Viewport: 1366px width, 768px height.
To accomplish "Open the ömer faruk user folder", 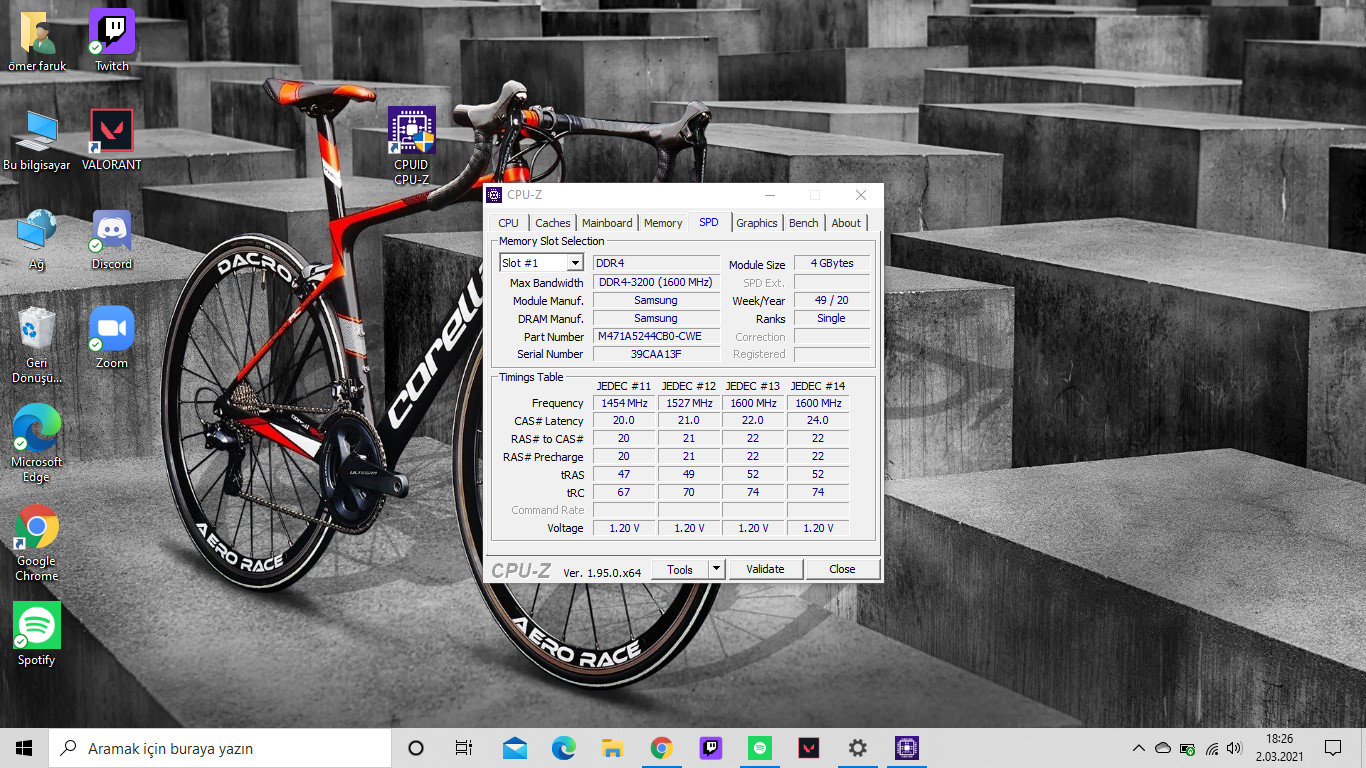I will 37,40.
